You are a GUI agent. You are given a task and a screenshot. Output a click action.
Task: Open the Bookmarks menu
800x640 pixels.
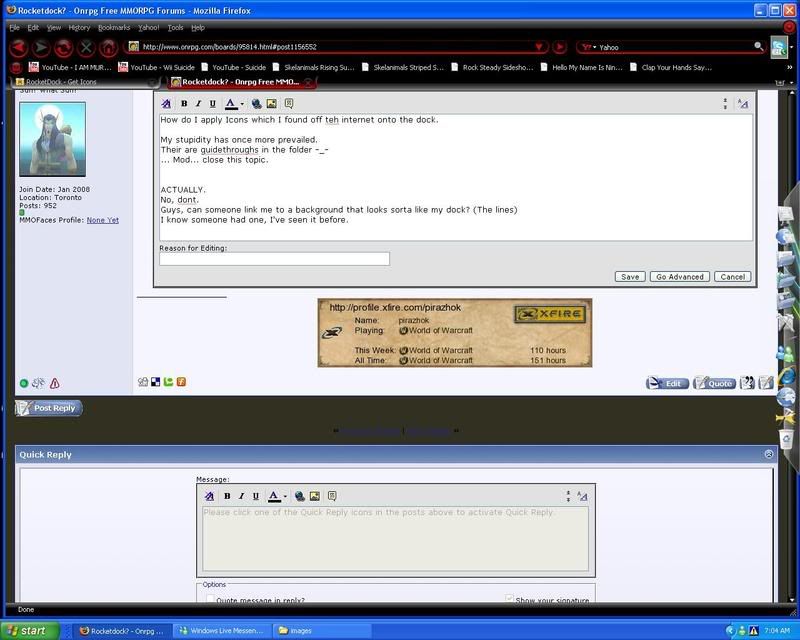tap(114, 28)
